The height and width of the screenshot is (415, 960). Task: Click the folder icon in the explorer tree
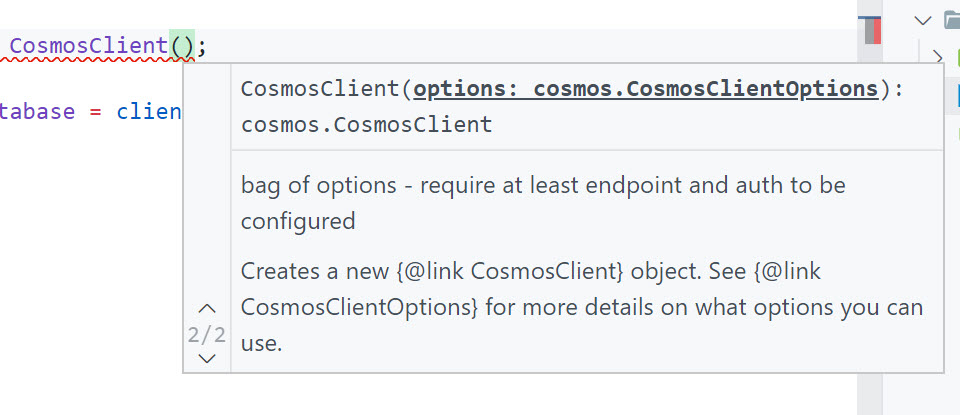(x=951, y=19)
